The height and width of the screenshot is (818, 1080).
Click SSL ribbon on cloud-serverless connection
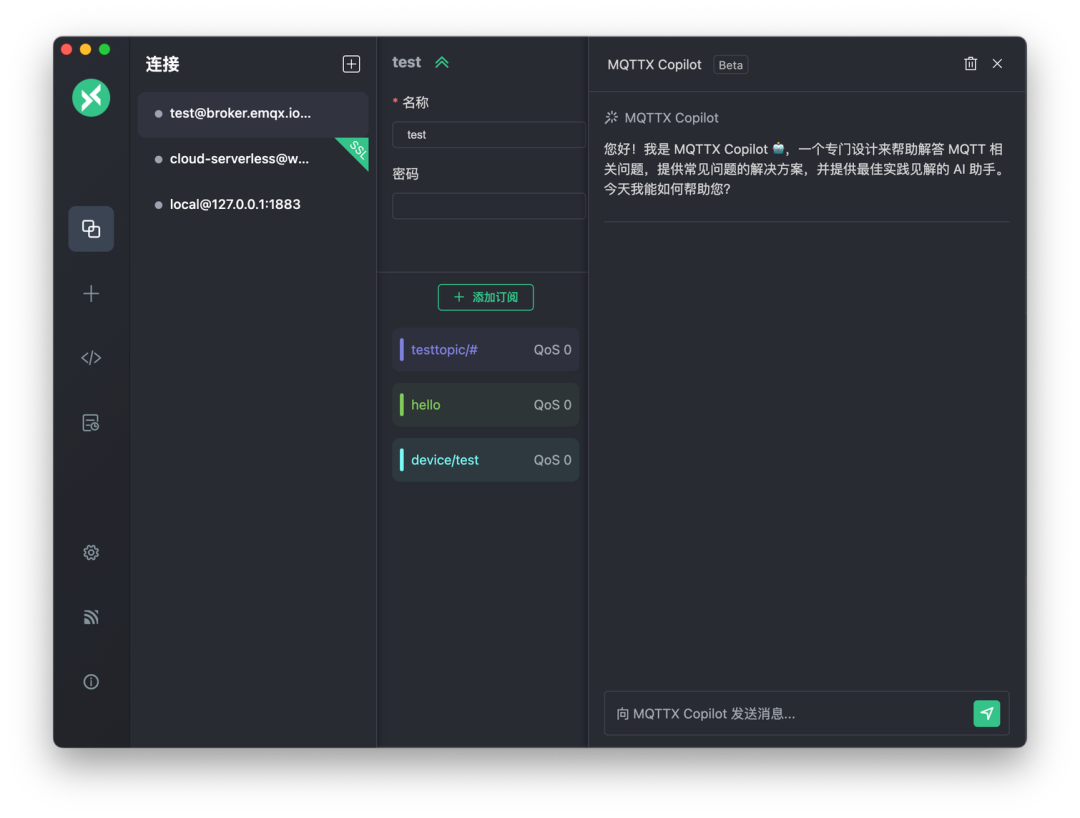pos(355,151)
